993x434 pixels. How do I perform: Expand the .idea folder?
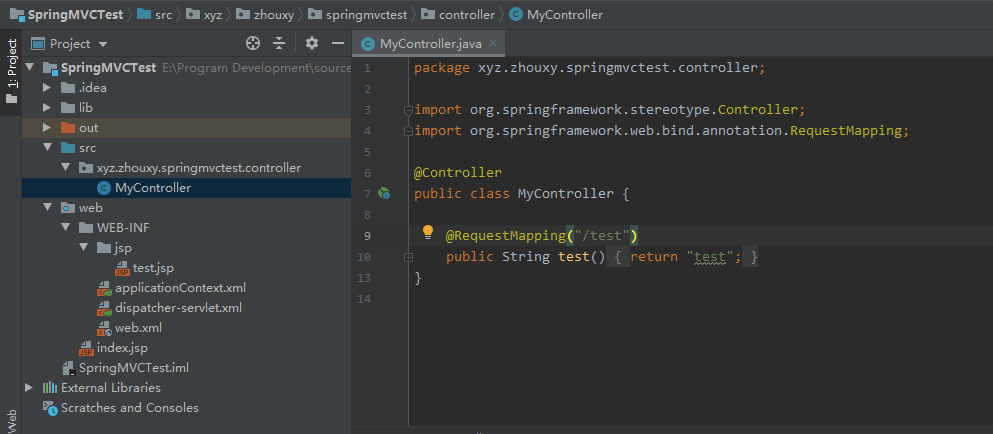point(47,88)
